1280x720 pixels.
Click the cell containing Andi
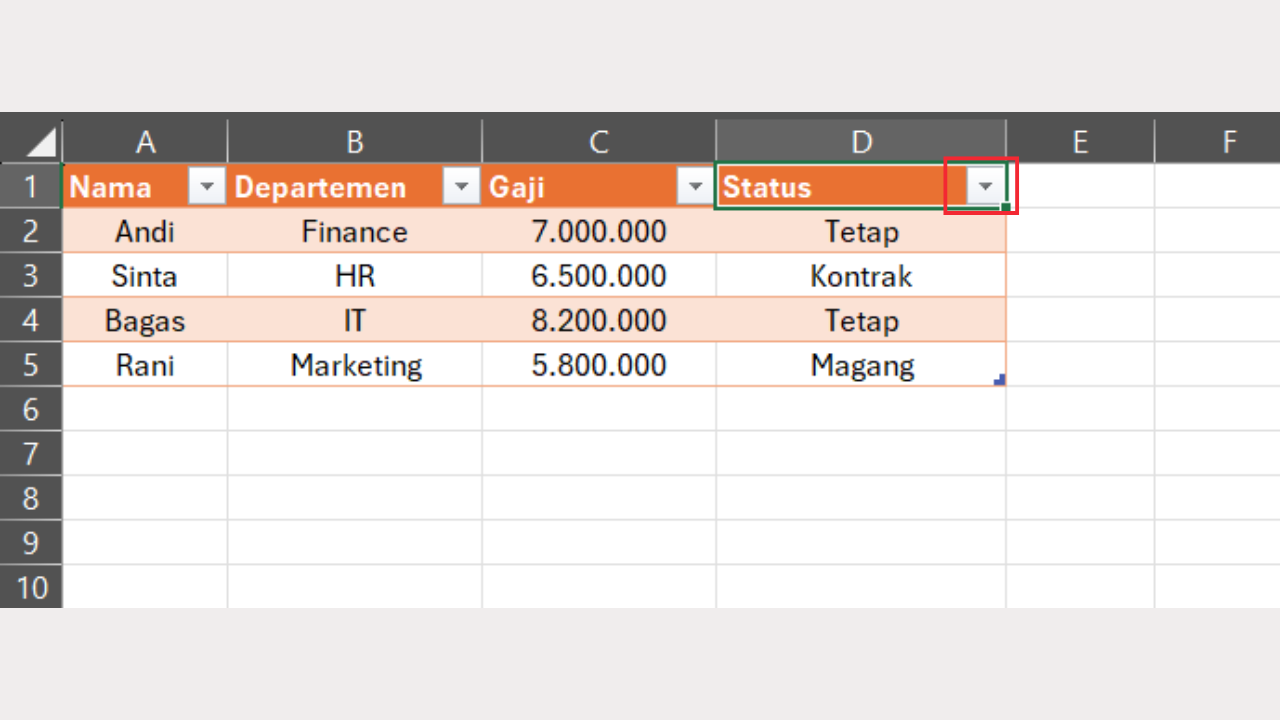click(145, 231)
